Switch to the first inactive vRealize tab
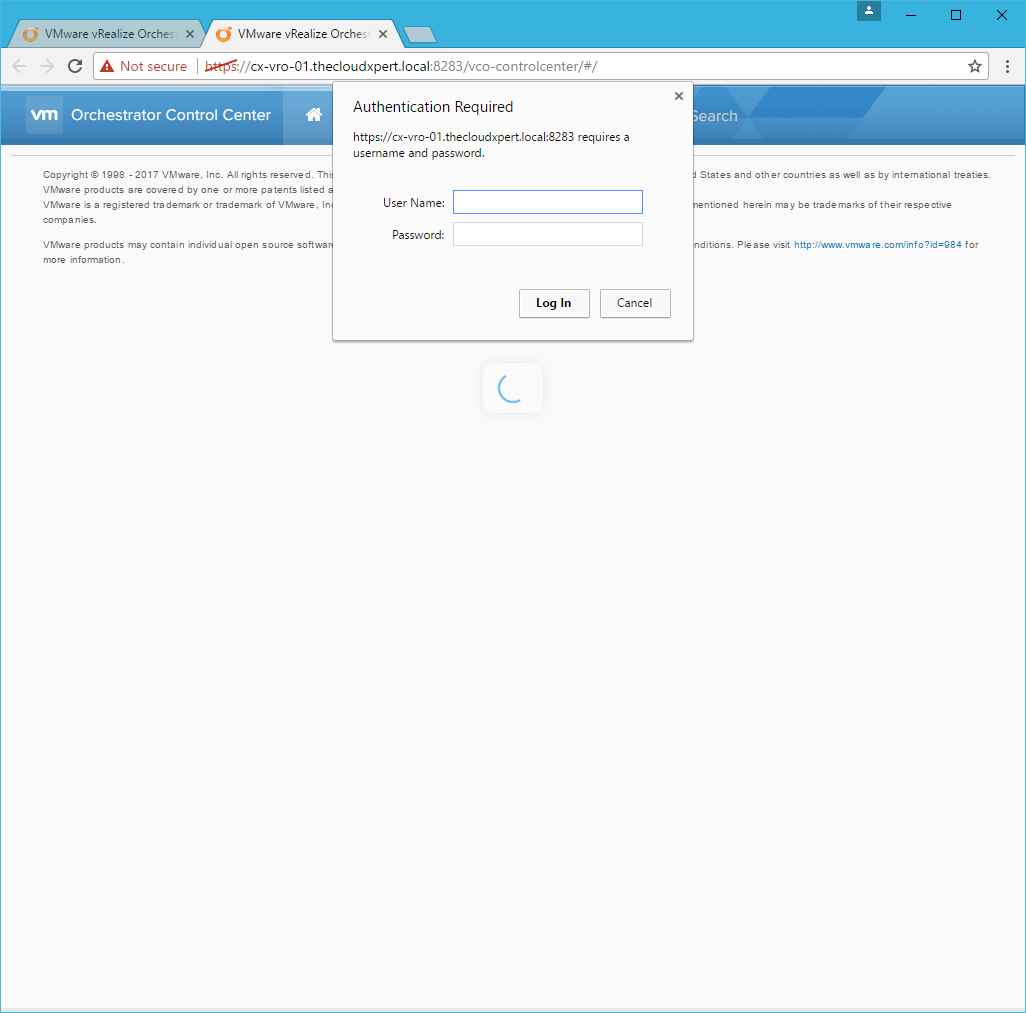This screenshot has height=1013, width=1026. (100, 34)
